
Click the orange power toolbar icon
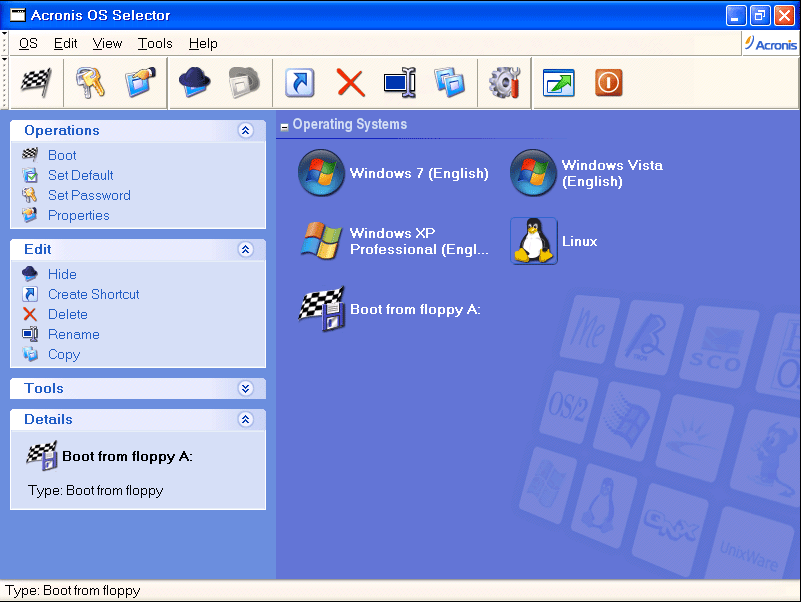(x=608, y=83)
